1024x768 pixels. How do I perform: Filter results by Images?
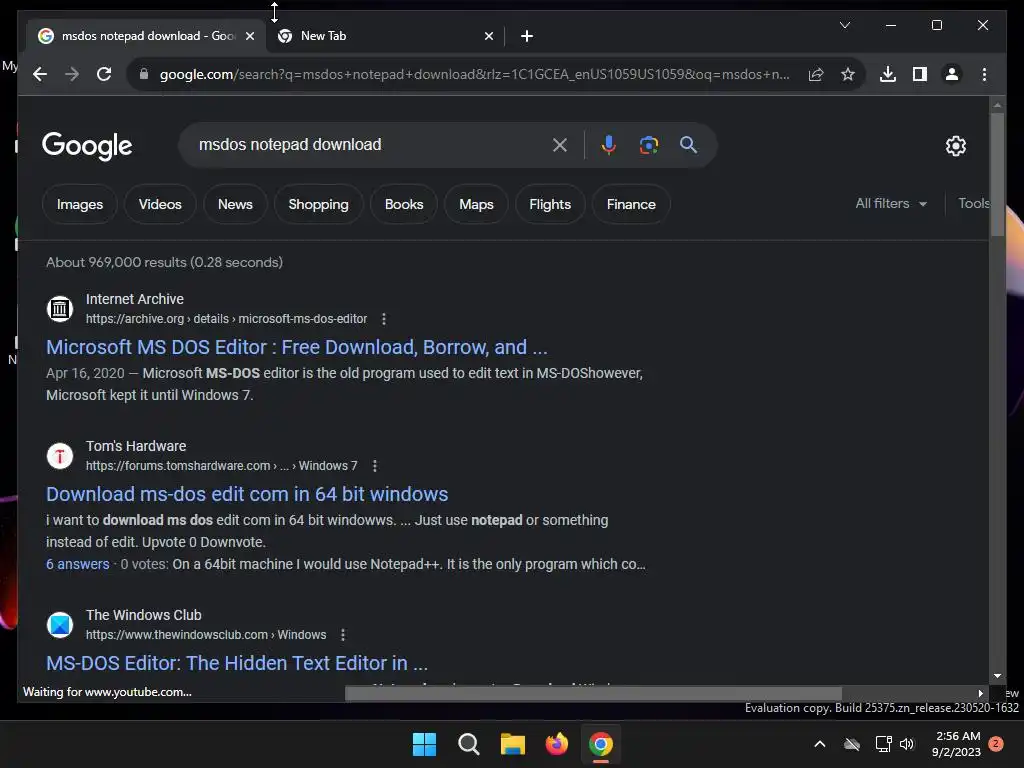click(x=80, y=204)
